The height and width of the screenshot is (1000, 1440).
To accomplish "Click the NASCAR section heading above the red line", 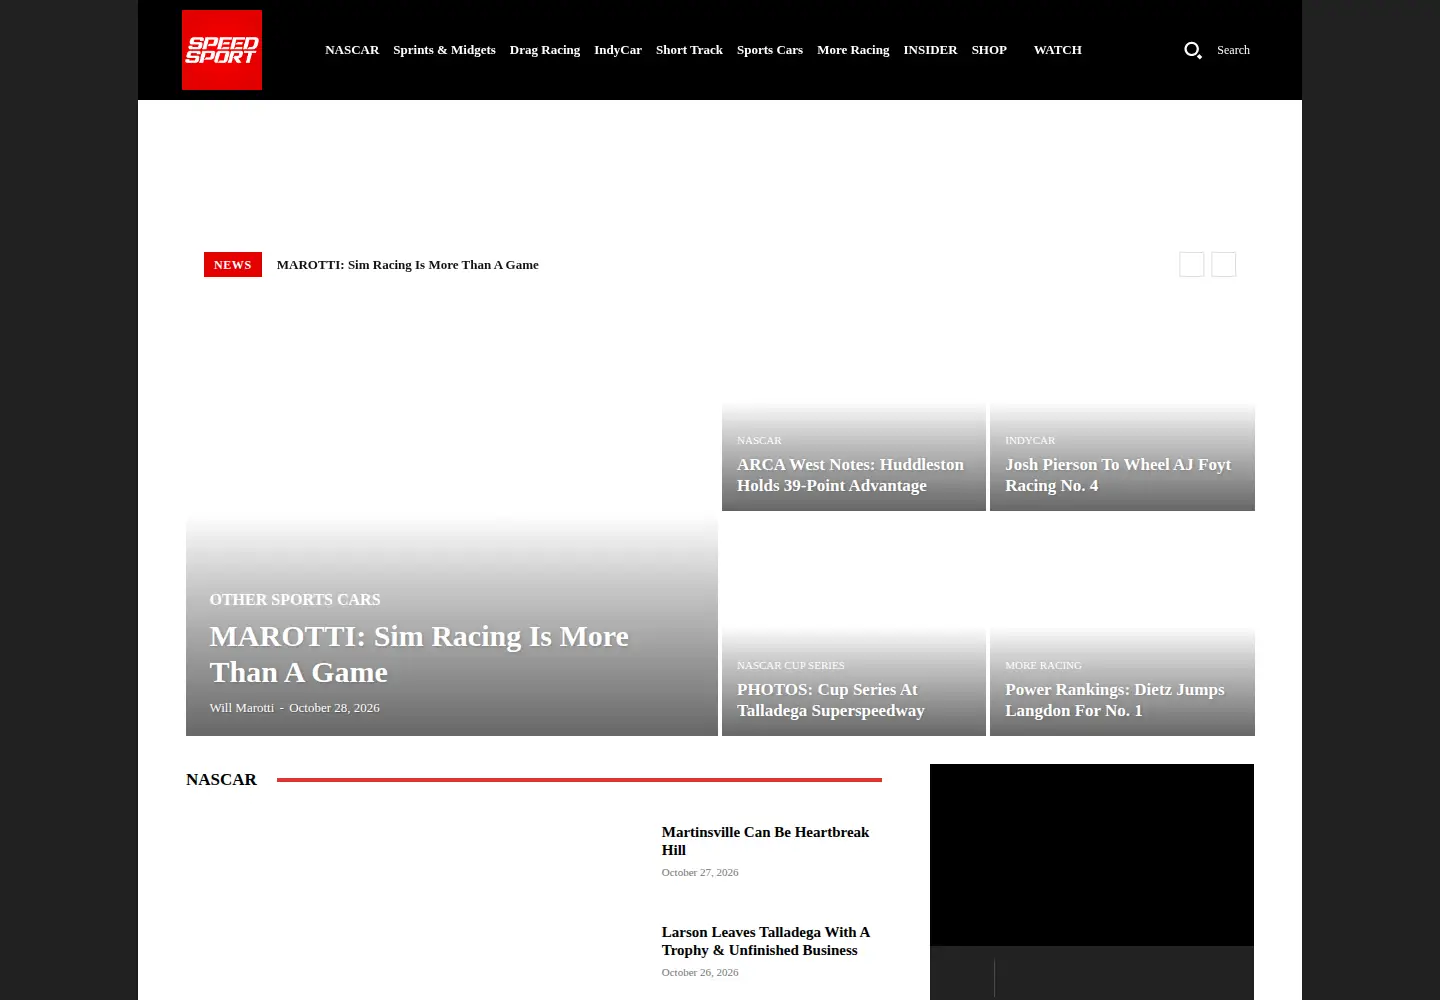I will click(221, 779).
